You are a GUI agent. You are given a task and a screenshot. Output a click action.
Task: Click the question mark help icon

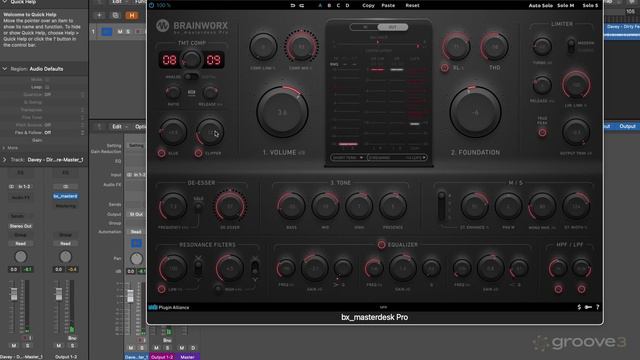(598, 307)
